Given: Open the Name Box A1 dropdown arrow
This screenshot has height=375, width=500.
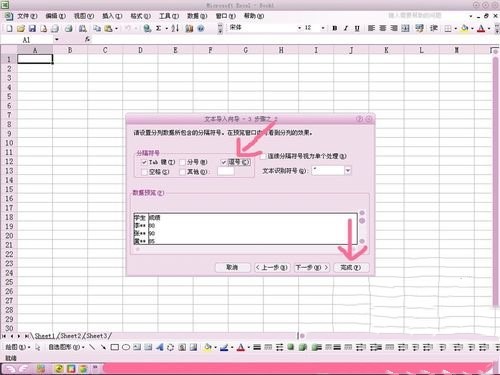Looking at the screenshot, I should click(57, 40).
